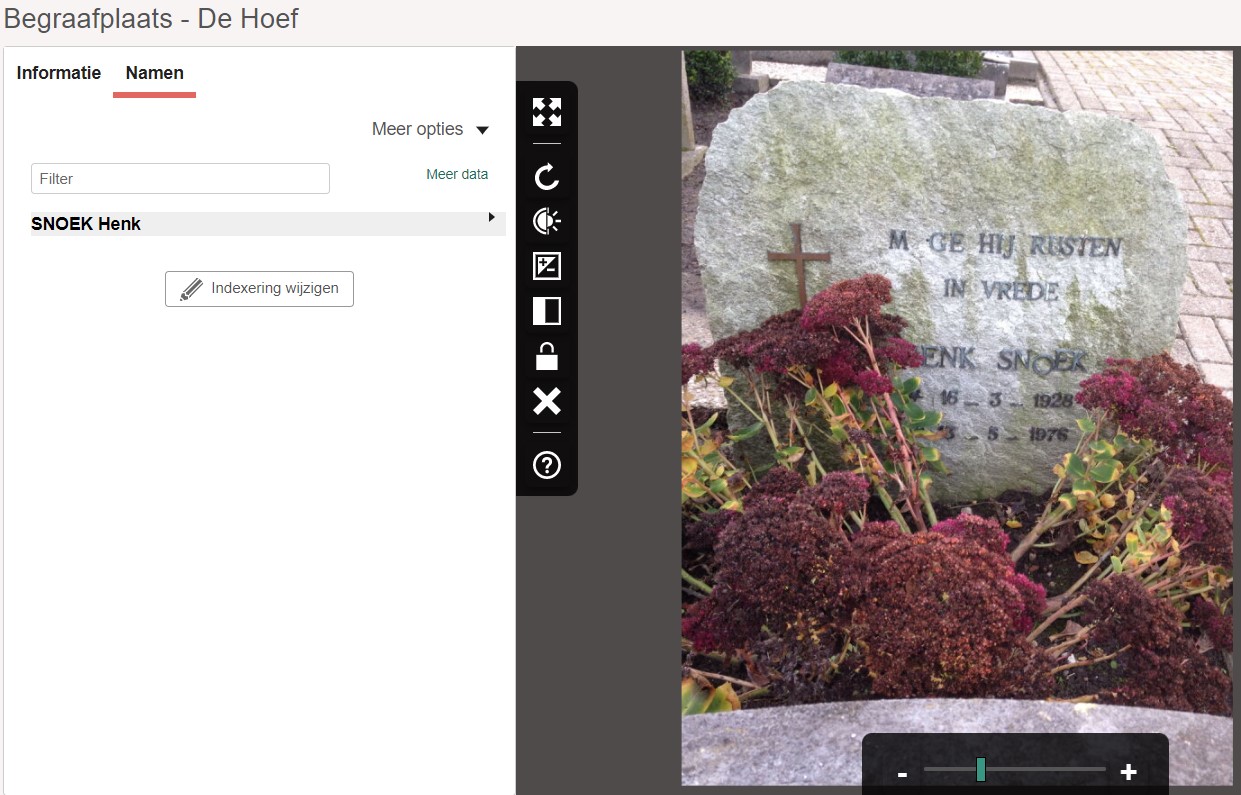
Task: Click the brightness adjustment icon
Action: (547, 221)
